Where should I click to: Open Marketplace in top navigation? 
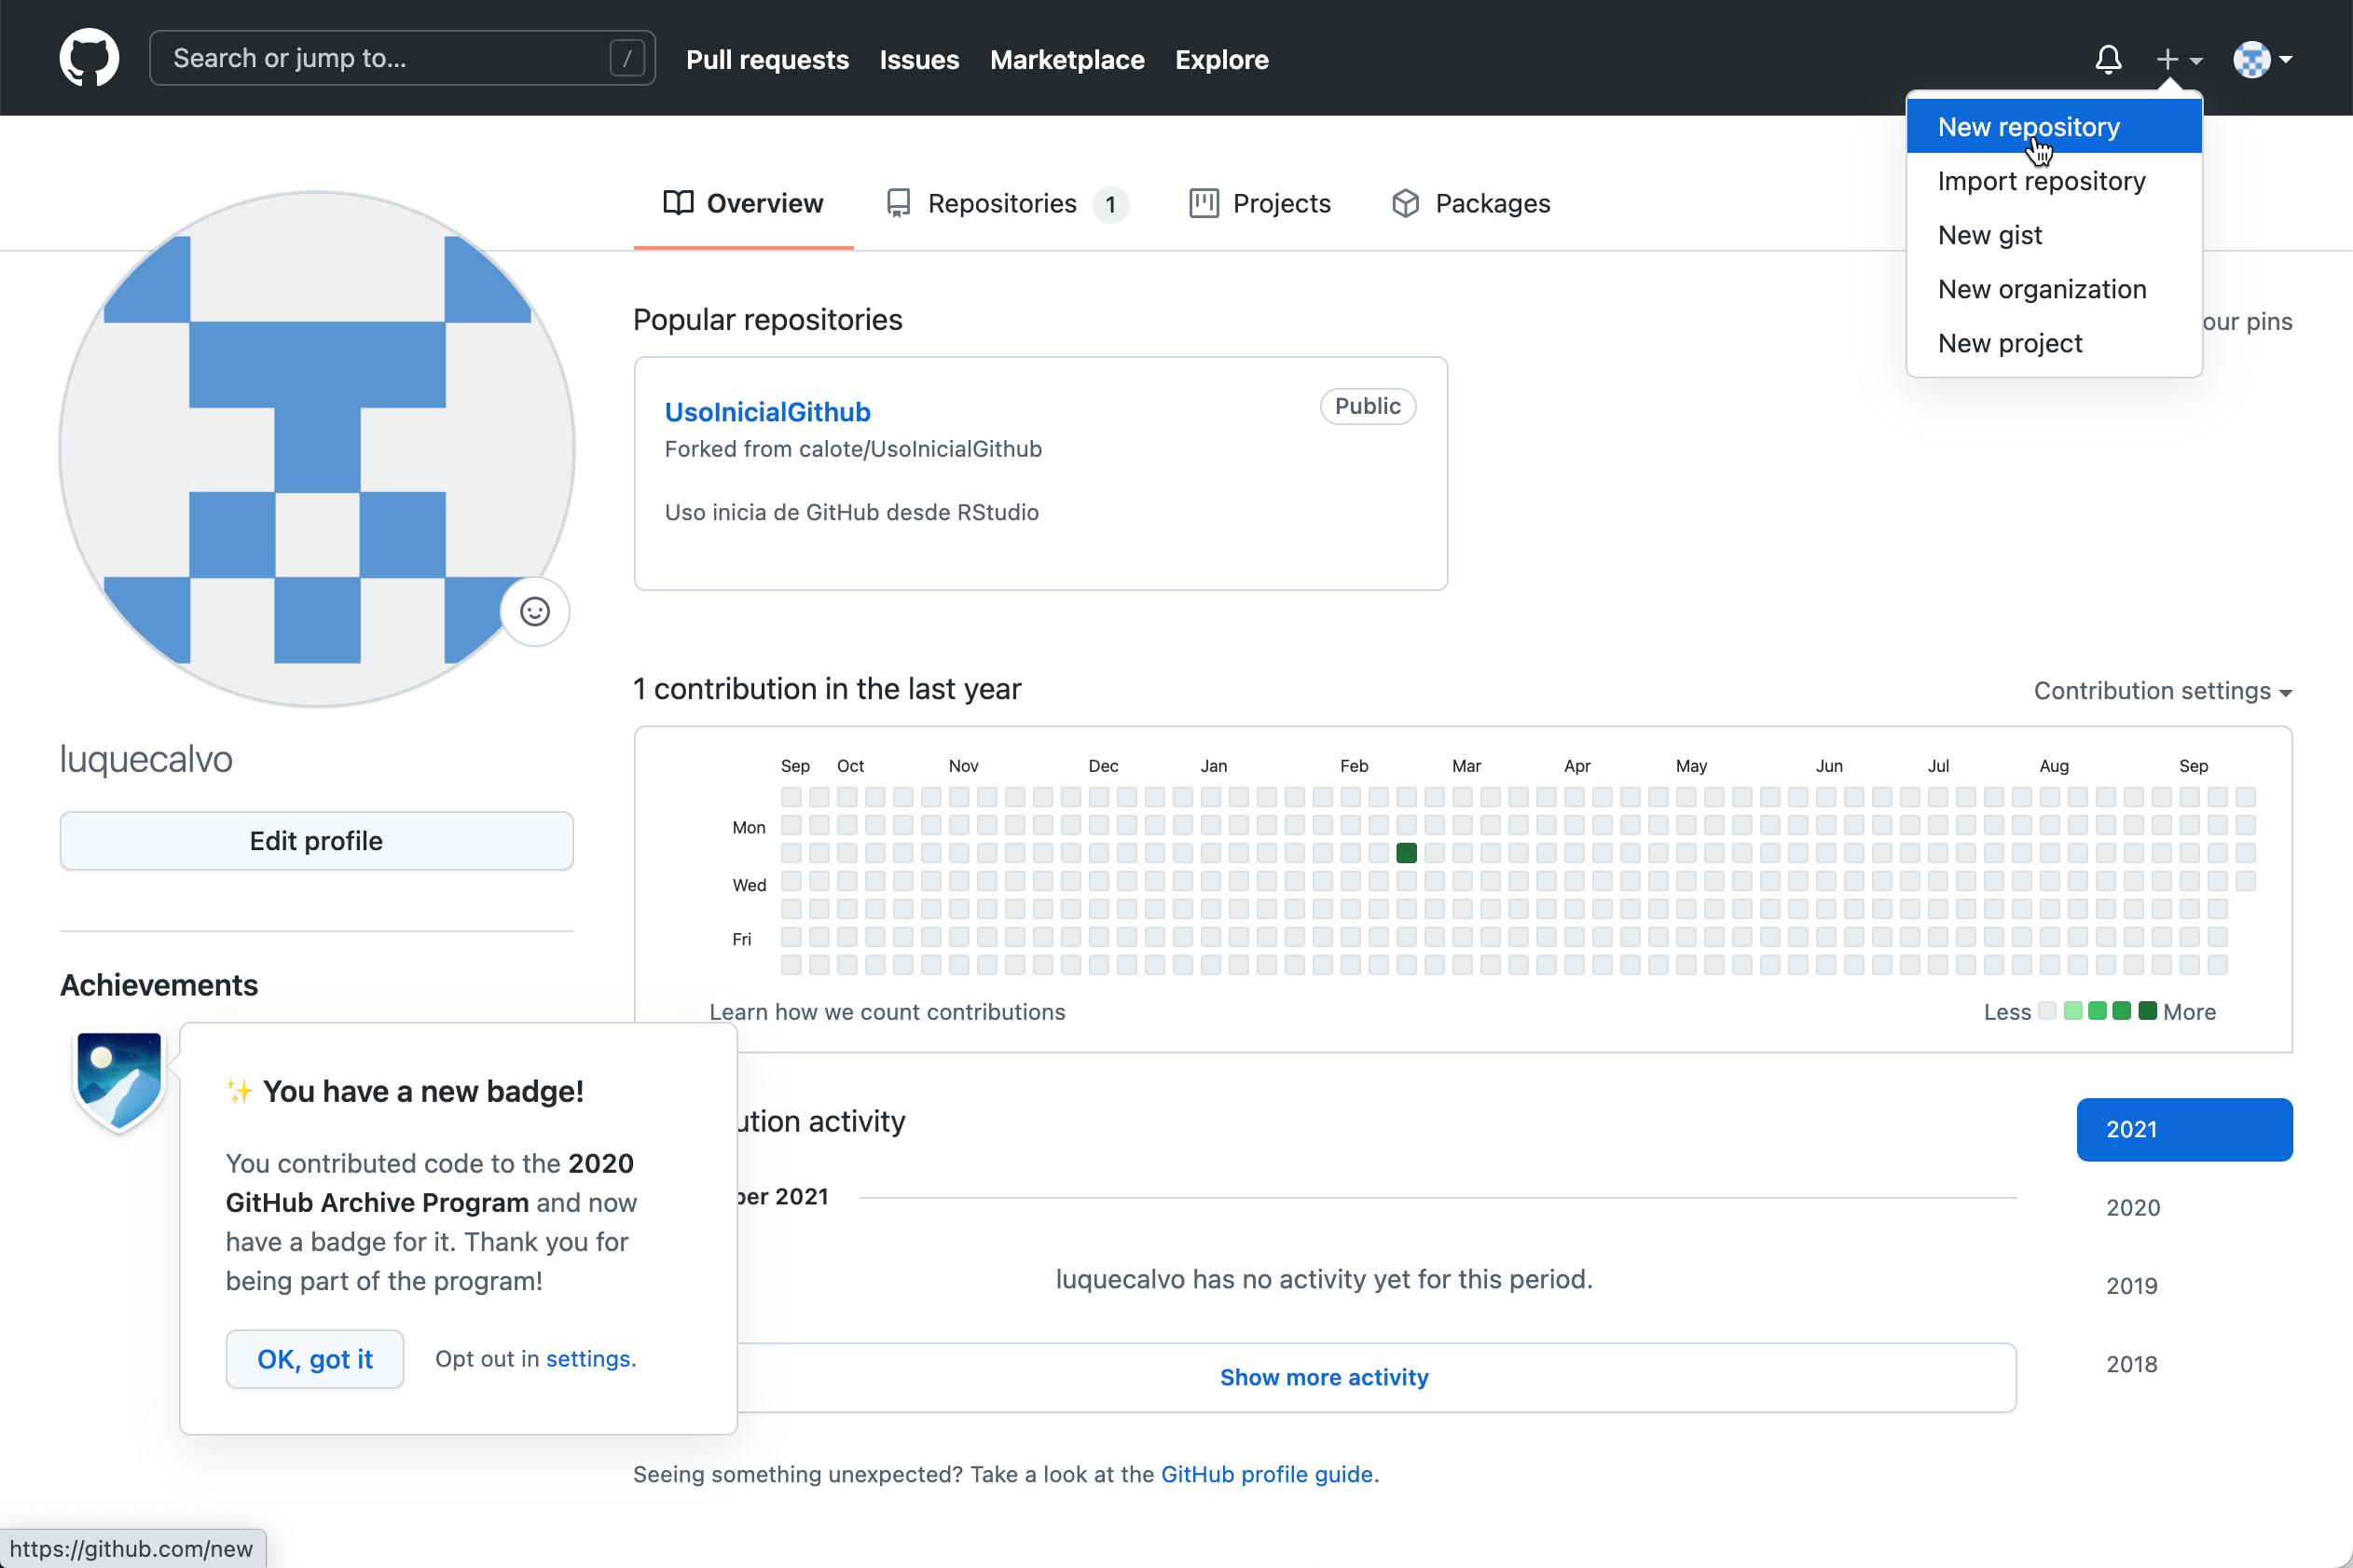[x=1067, y=60]
